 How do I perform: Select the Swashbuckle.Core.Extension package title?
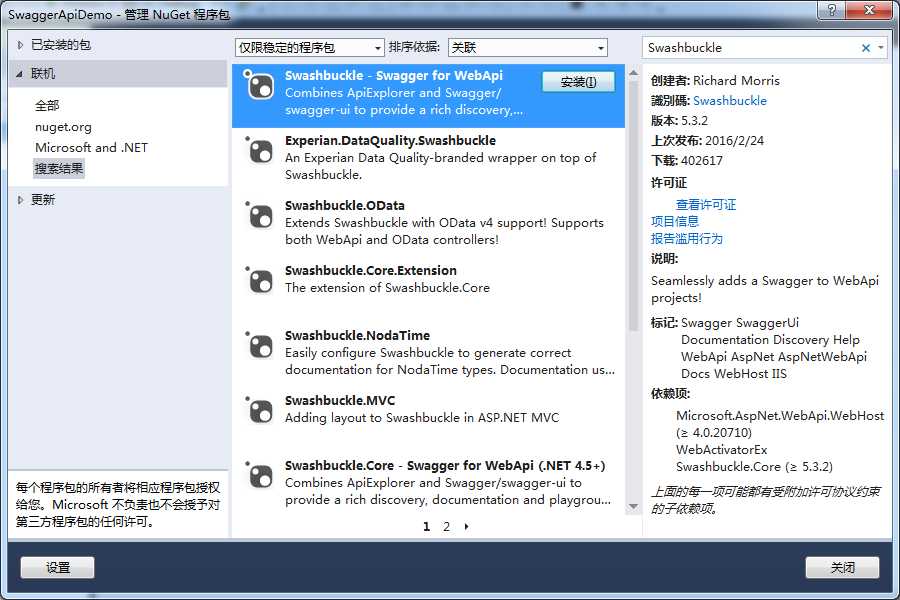371,270
